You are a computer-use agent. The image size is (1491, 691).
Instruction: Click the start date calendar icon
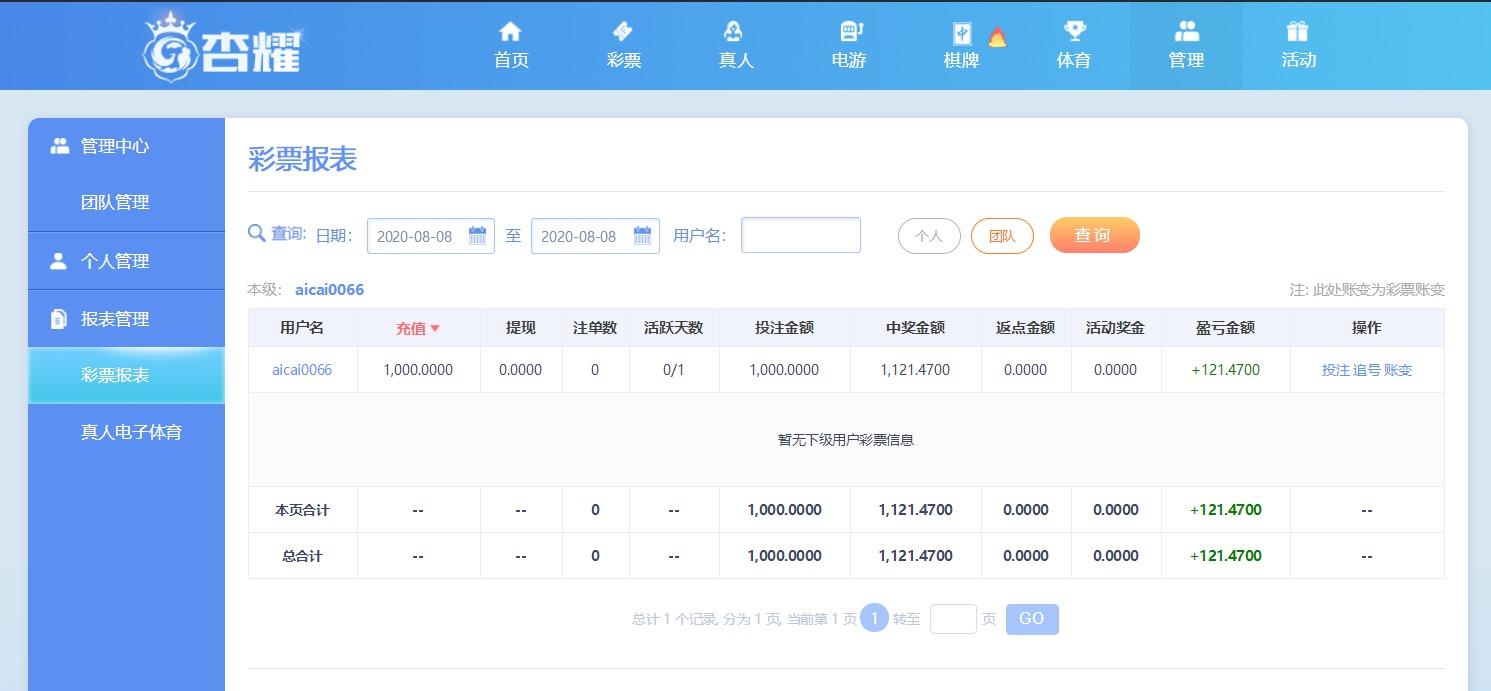(x=477, y=236)
